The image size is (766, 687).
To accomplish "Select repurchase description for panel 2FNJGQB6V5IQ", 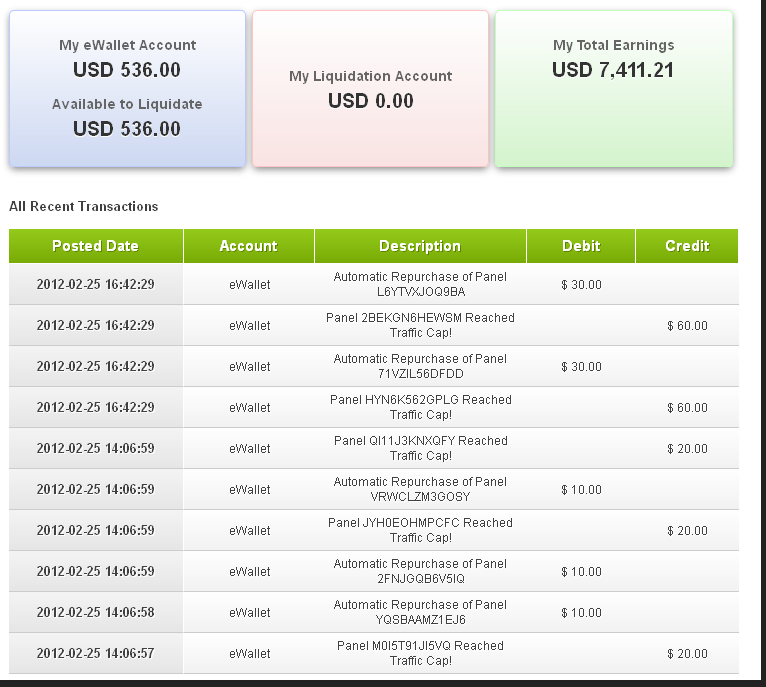I will [420, 572].
